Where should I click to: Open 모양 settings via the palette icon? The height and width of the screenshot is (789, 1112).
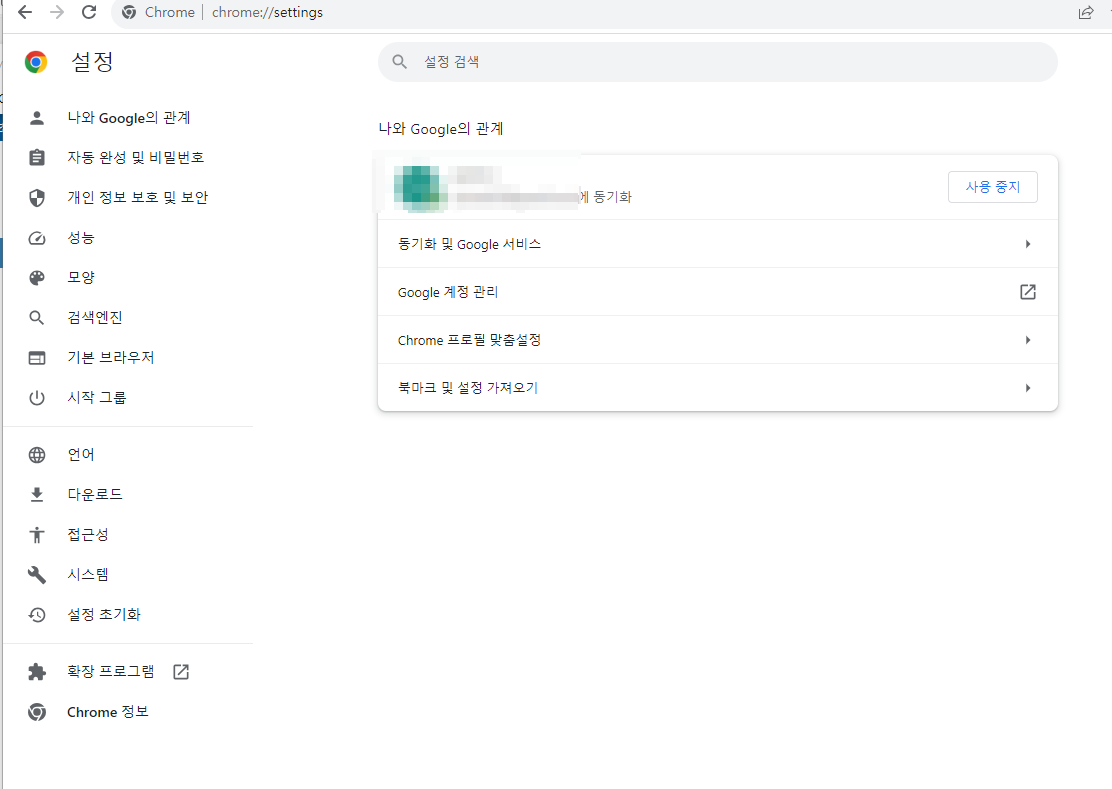pos(36,277)
